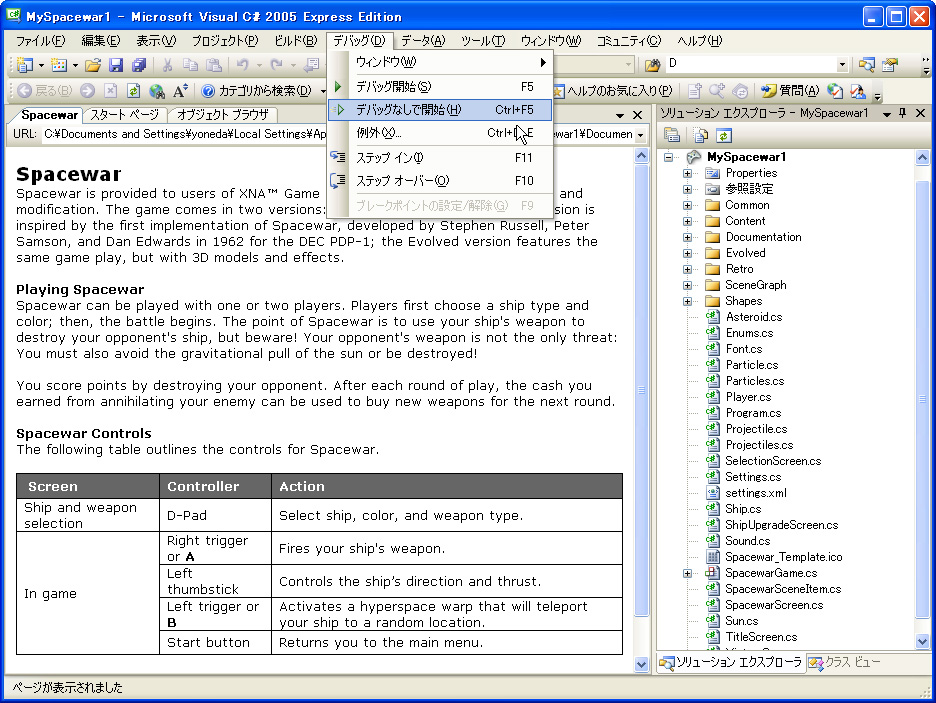Click the Save All icon

138,65
